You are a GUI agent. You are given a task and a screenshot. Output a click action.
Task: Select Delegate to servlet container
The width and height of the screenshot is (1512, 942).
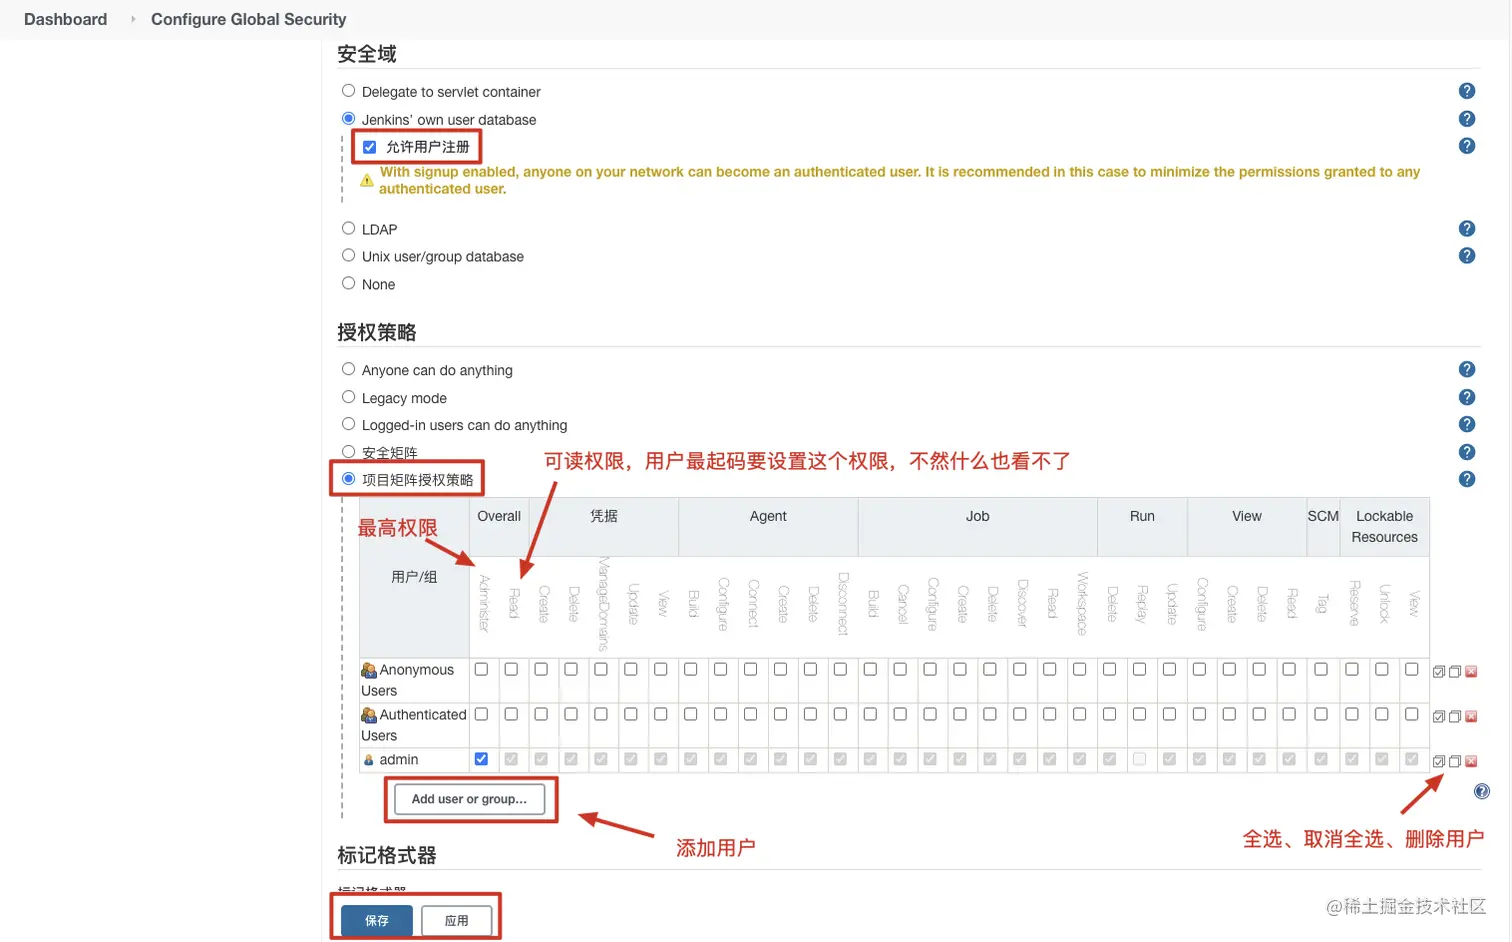(x=348, y=91)
